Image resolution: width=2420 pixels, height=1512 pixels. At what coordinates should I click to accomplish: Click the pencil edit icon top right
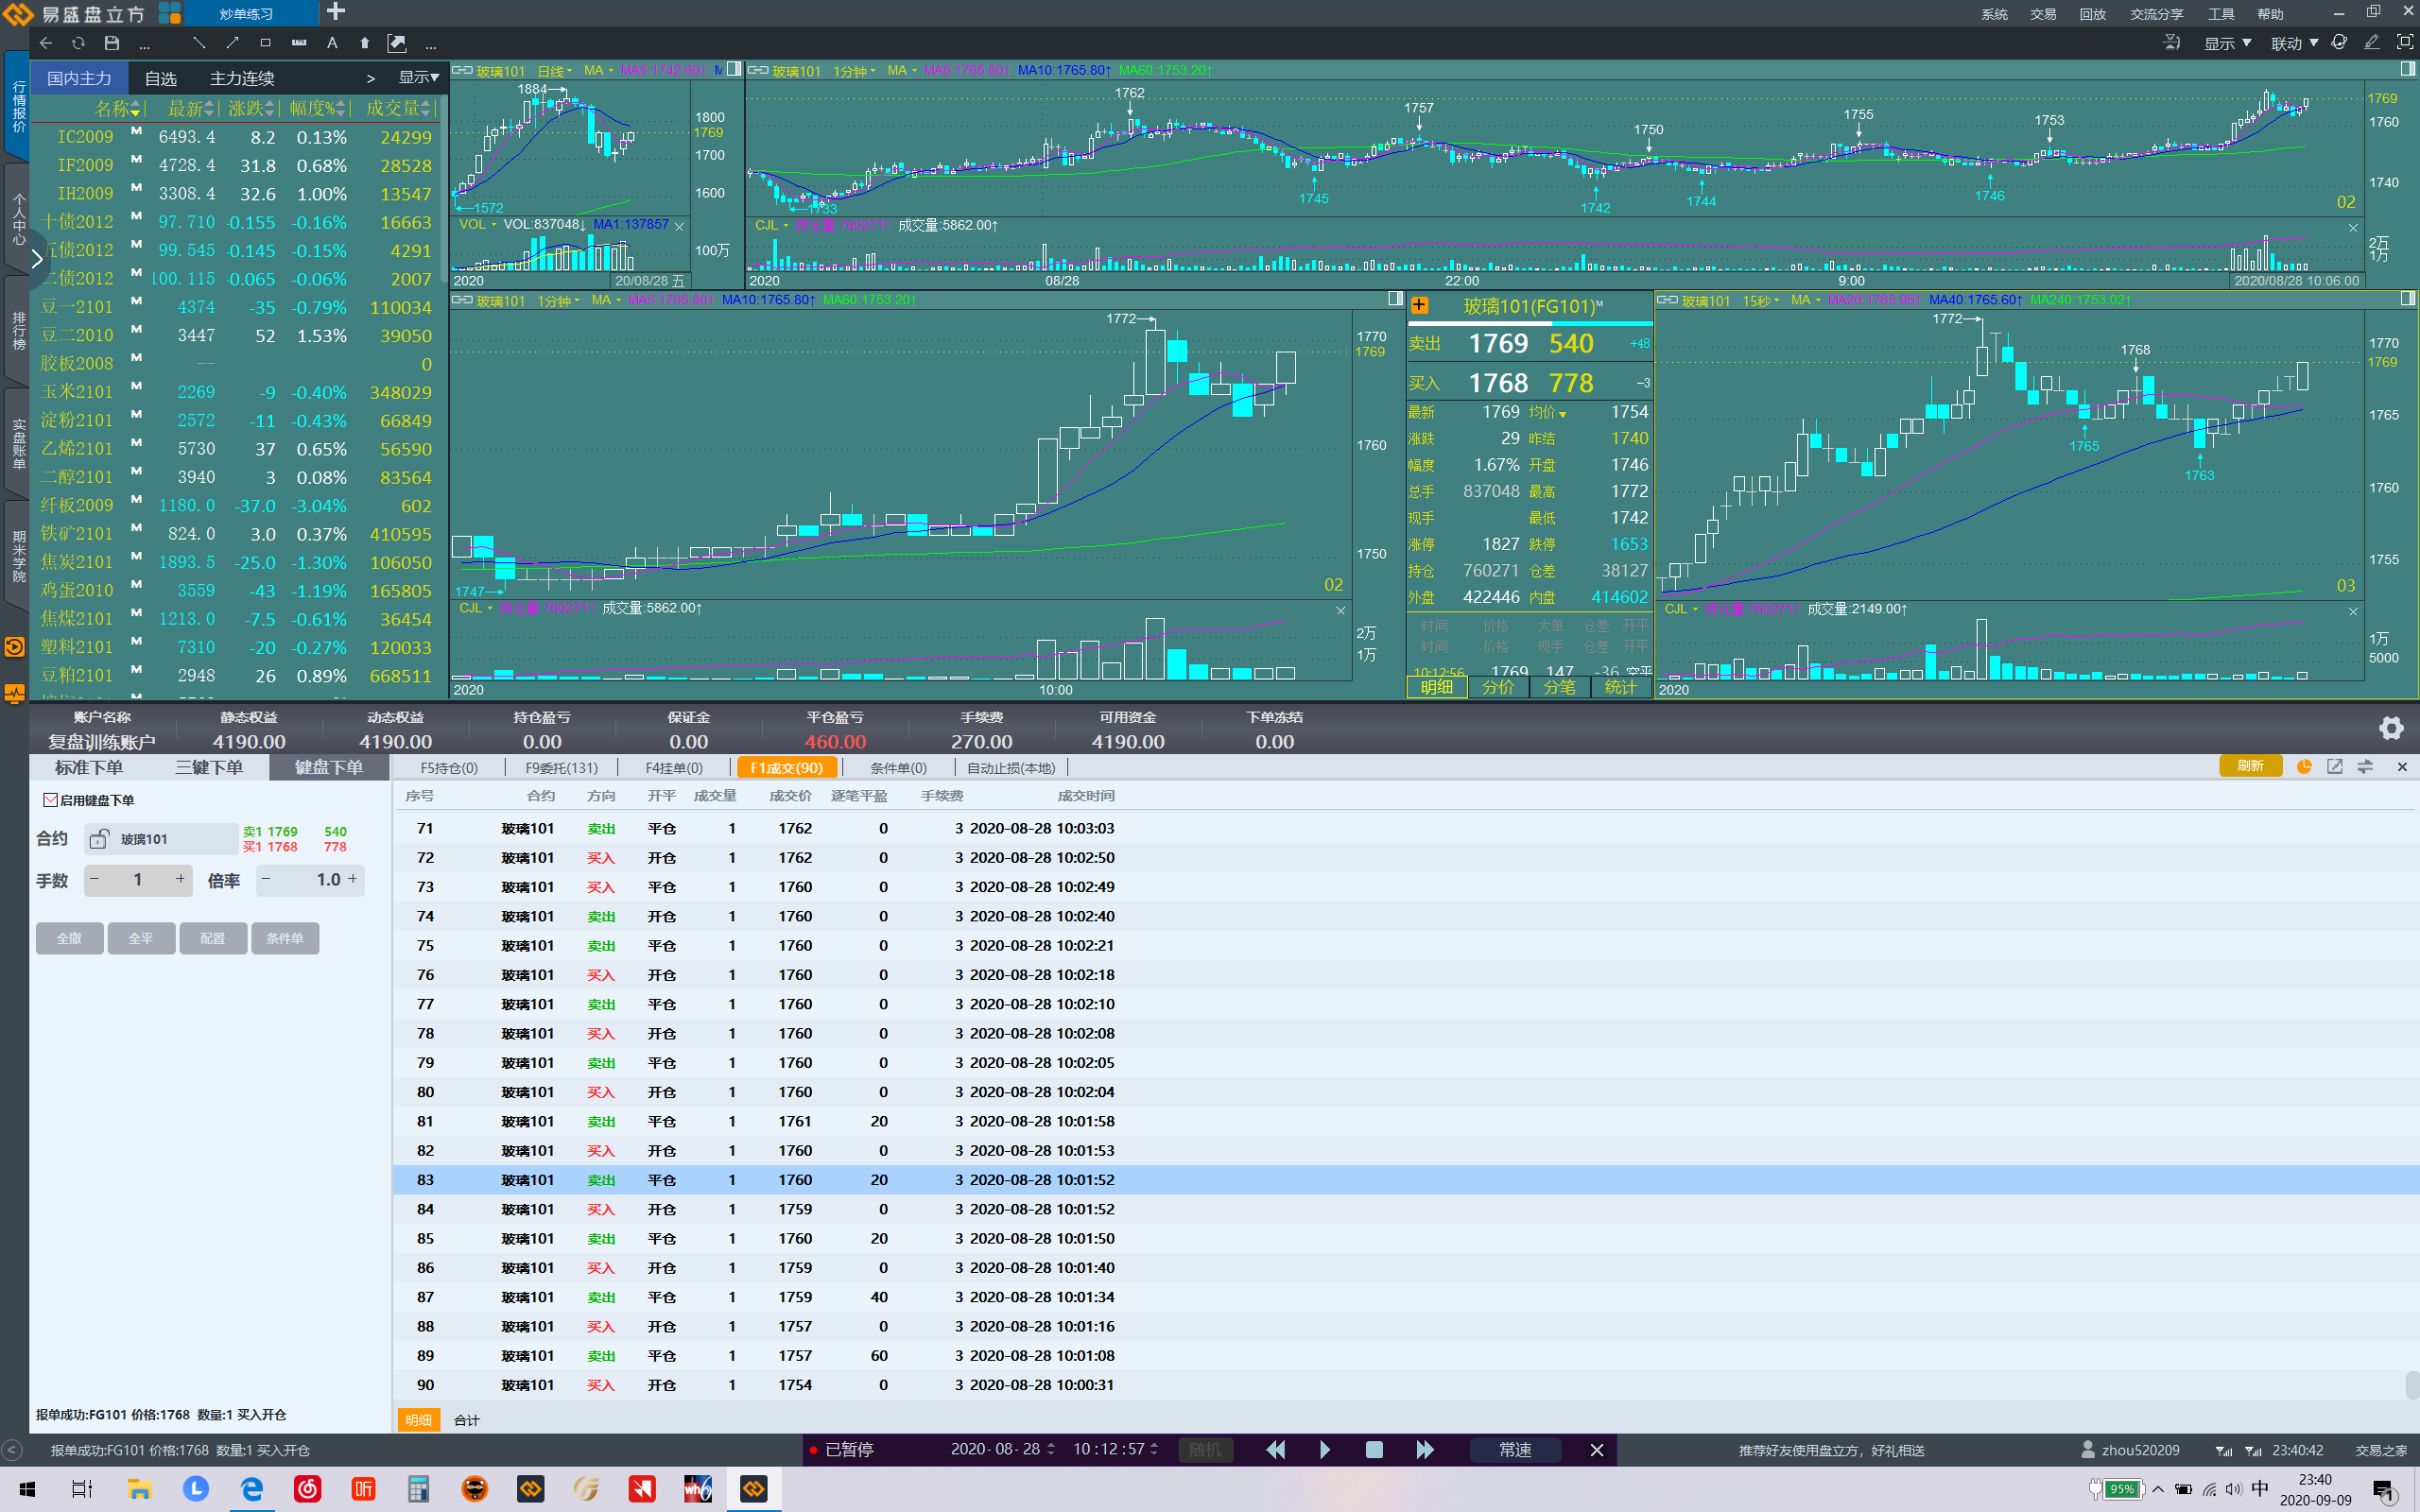point(2372,42)
